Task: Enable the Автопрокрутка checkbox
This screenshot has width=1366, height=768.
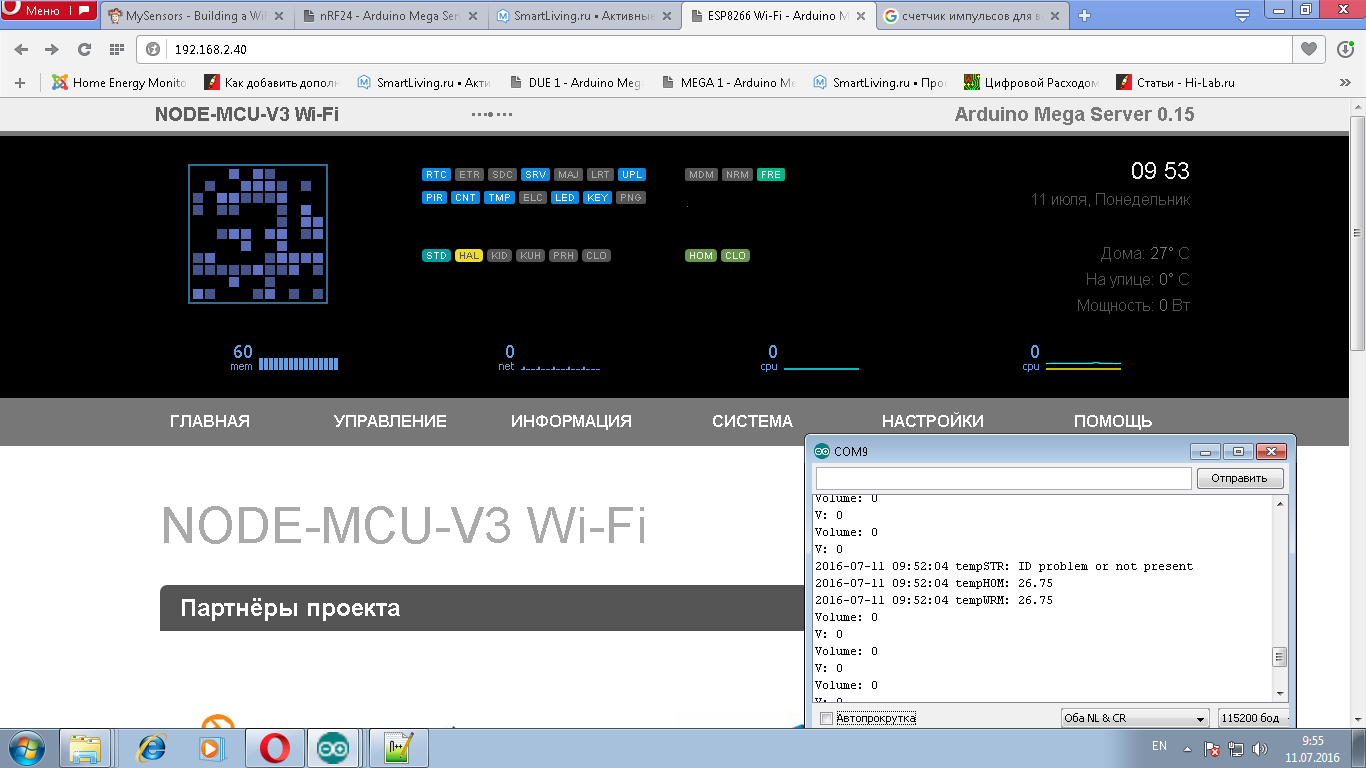Action: (826, 718)
